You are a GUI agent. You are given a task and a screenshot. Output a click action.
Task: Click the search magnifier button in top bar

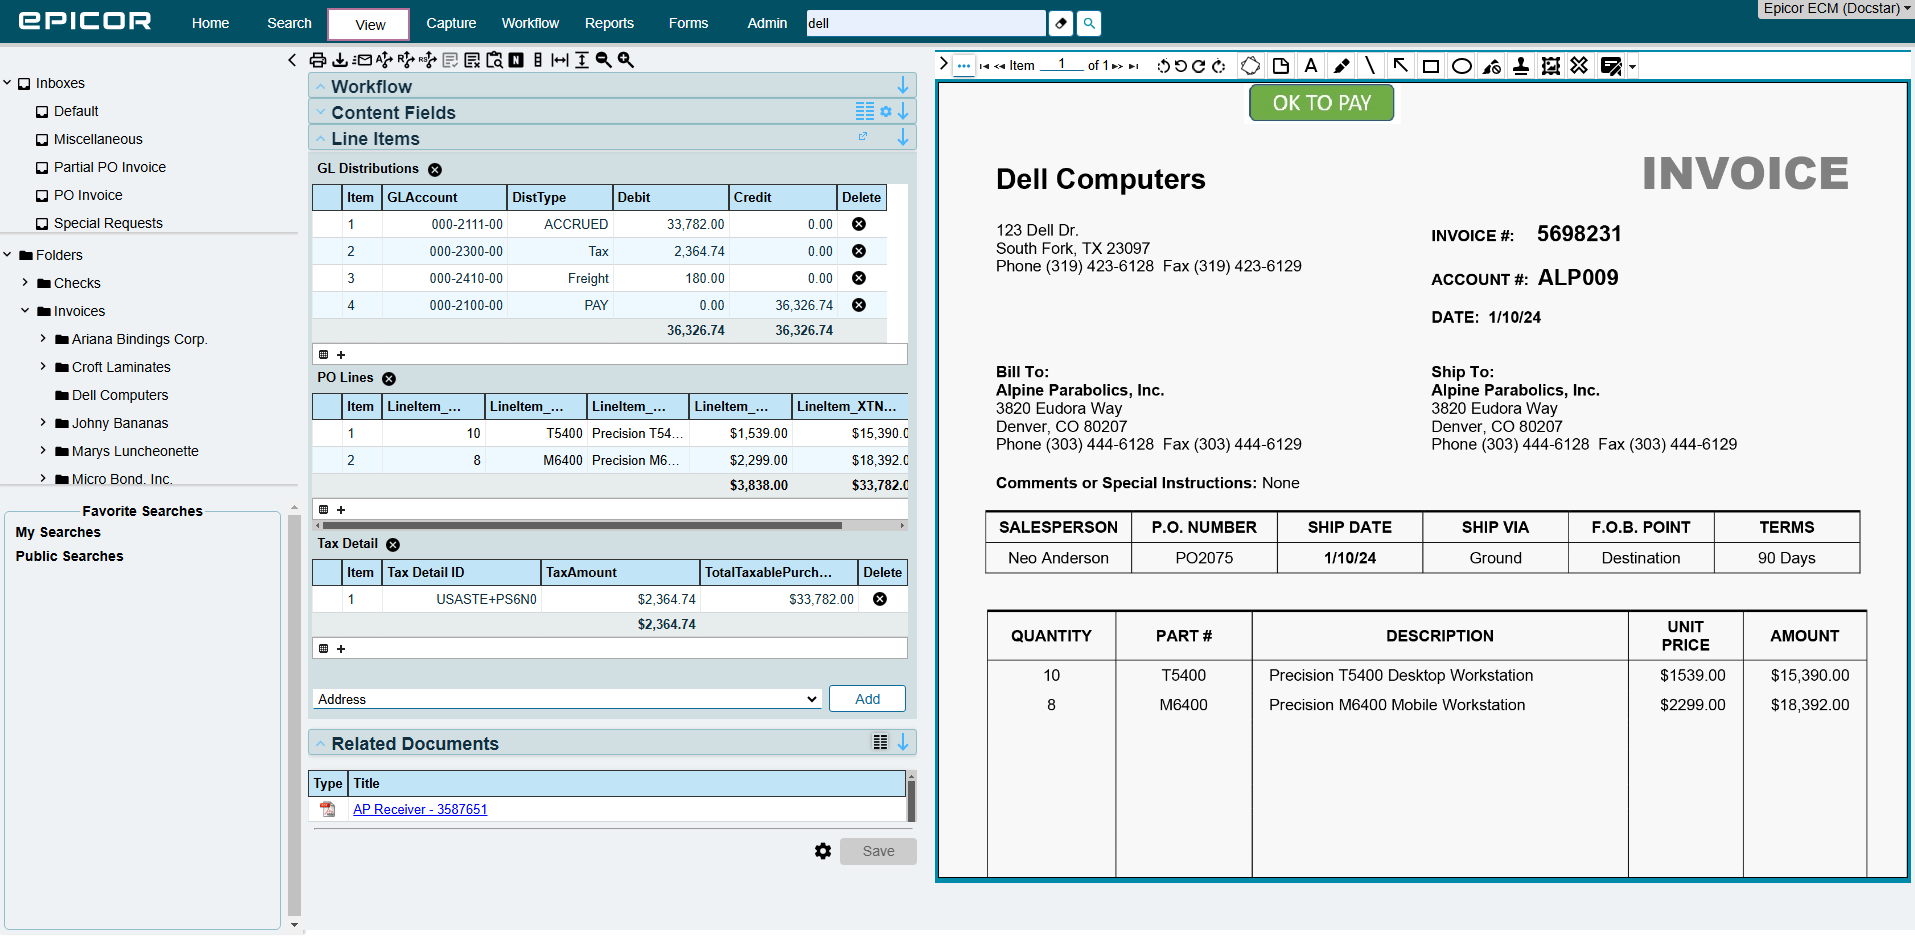click(1089, 23)
